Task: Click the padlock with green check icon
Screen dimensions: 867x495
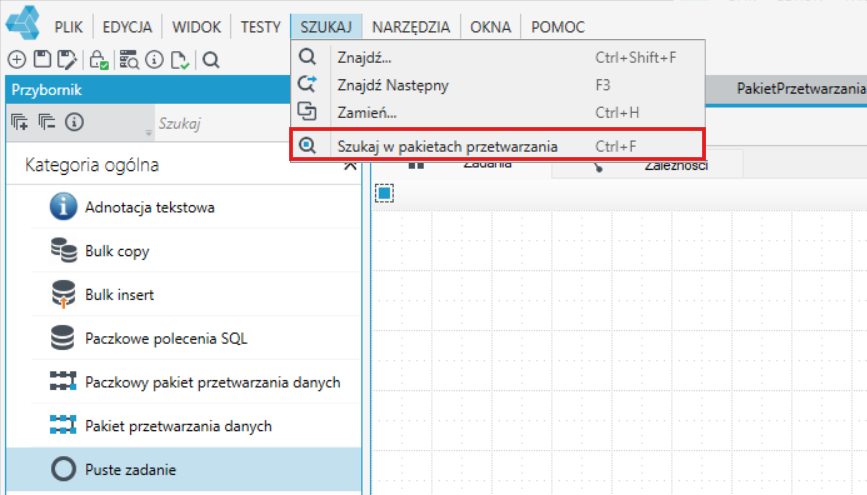Action: coord(99,60)
